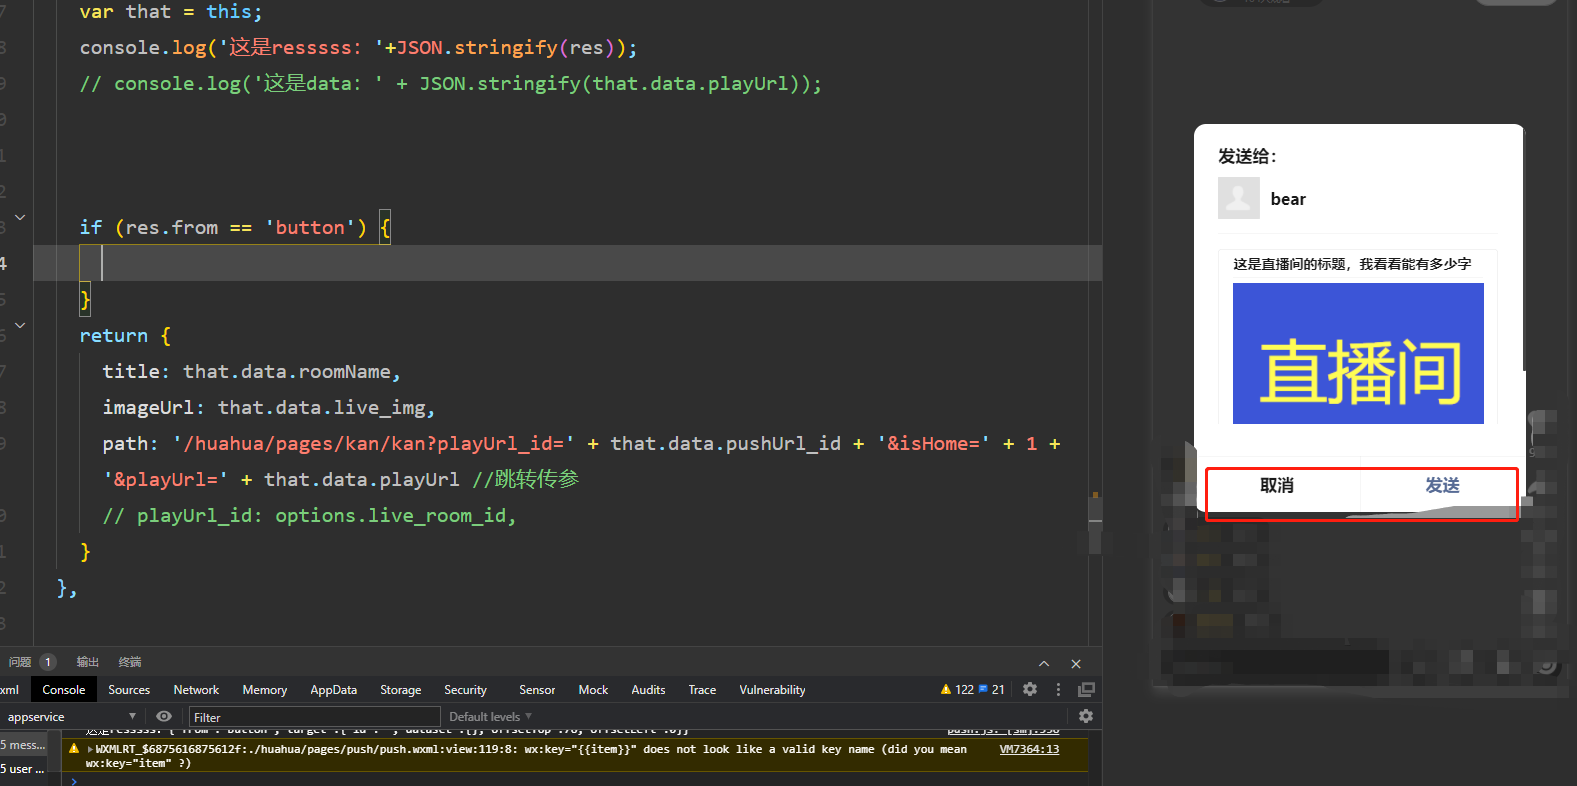Click the share card title text
1577x786 pixels.
point(1352,264)
